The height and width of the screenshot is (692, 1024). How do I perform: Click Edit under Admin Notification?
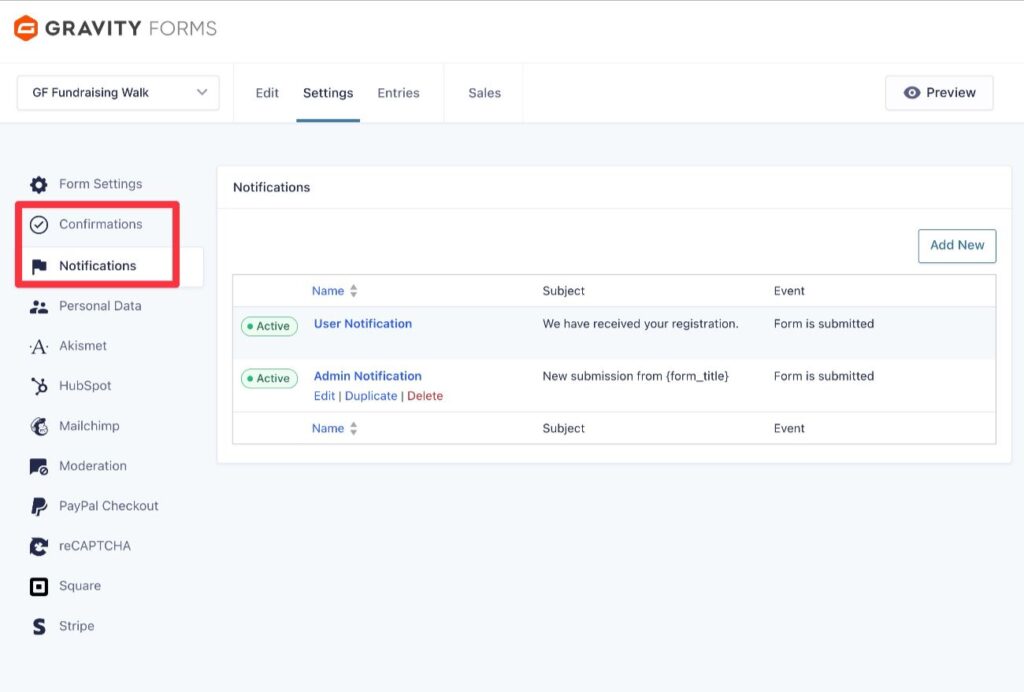pos(324,396)
